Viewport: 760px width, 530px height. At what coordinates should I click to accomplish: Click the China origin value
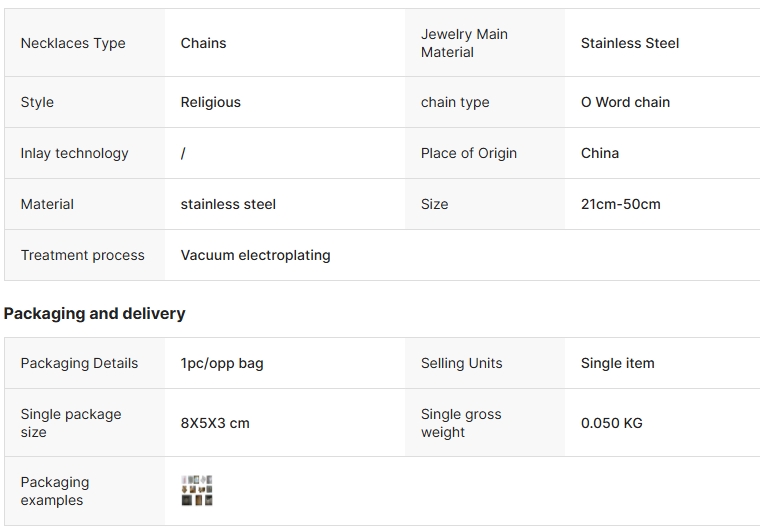[600, 153]
